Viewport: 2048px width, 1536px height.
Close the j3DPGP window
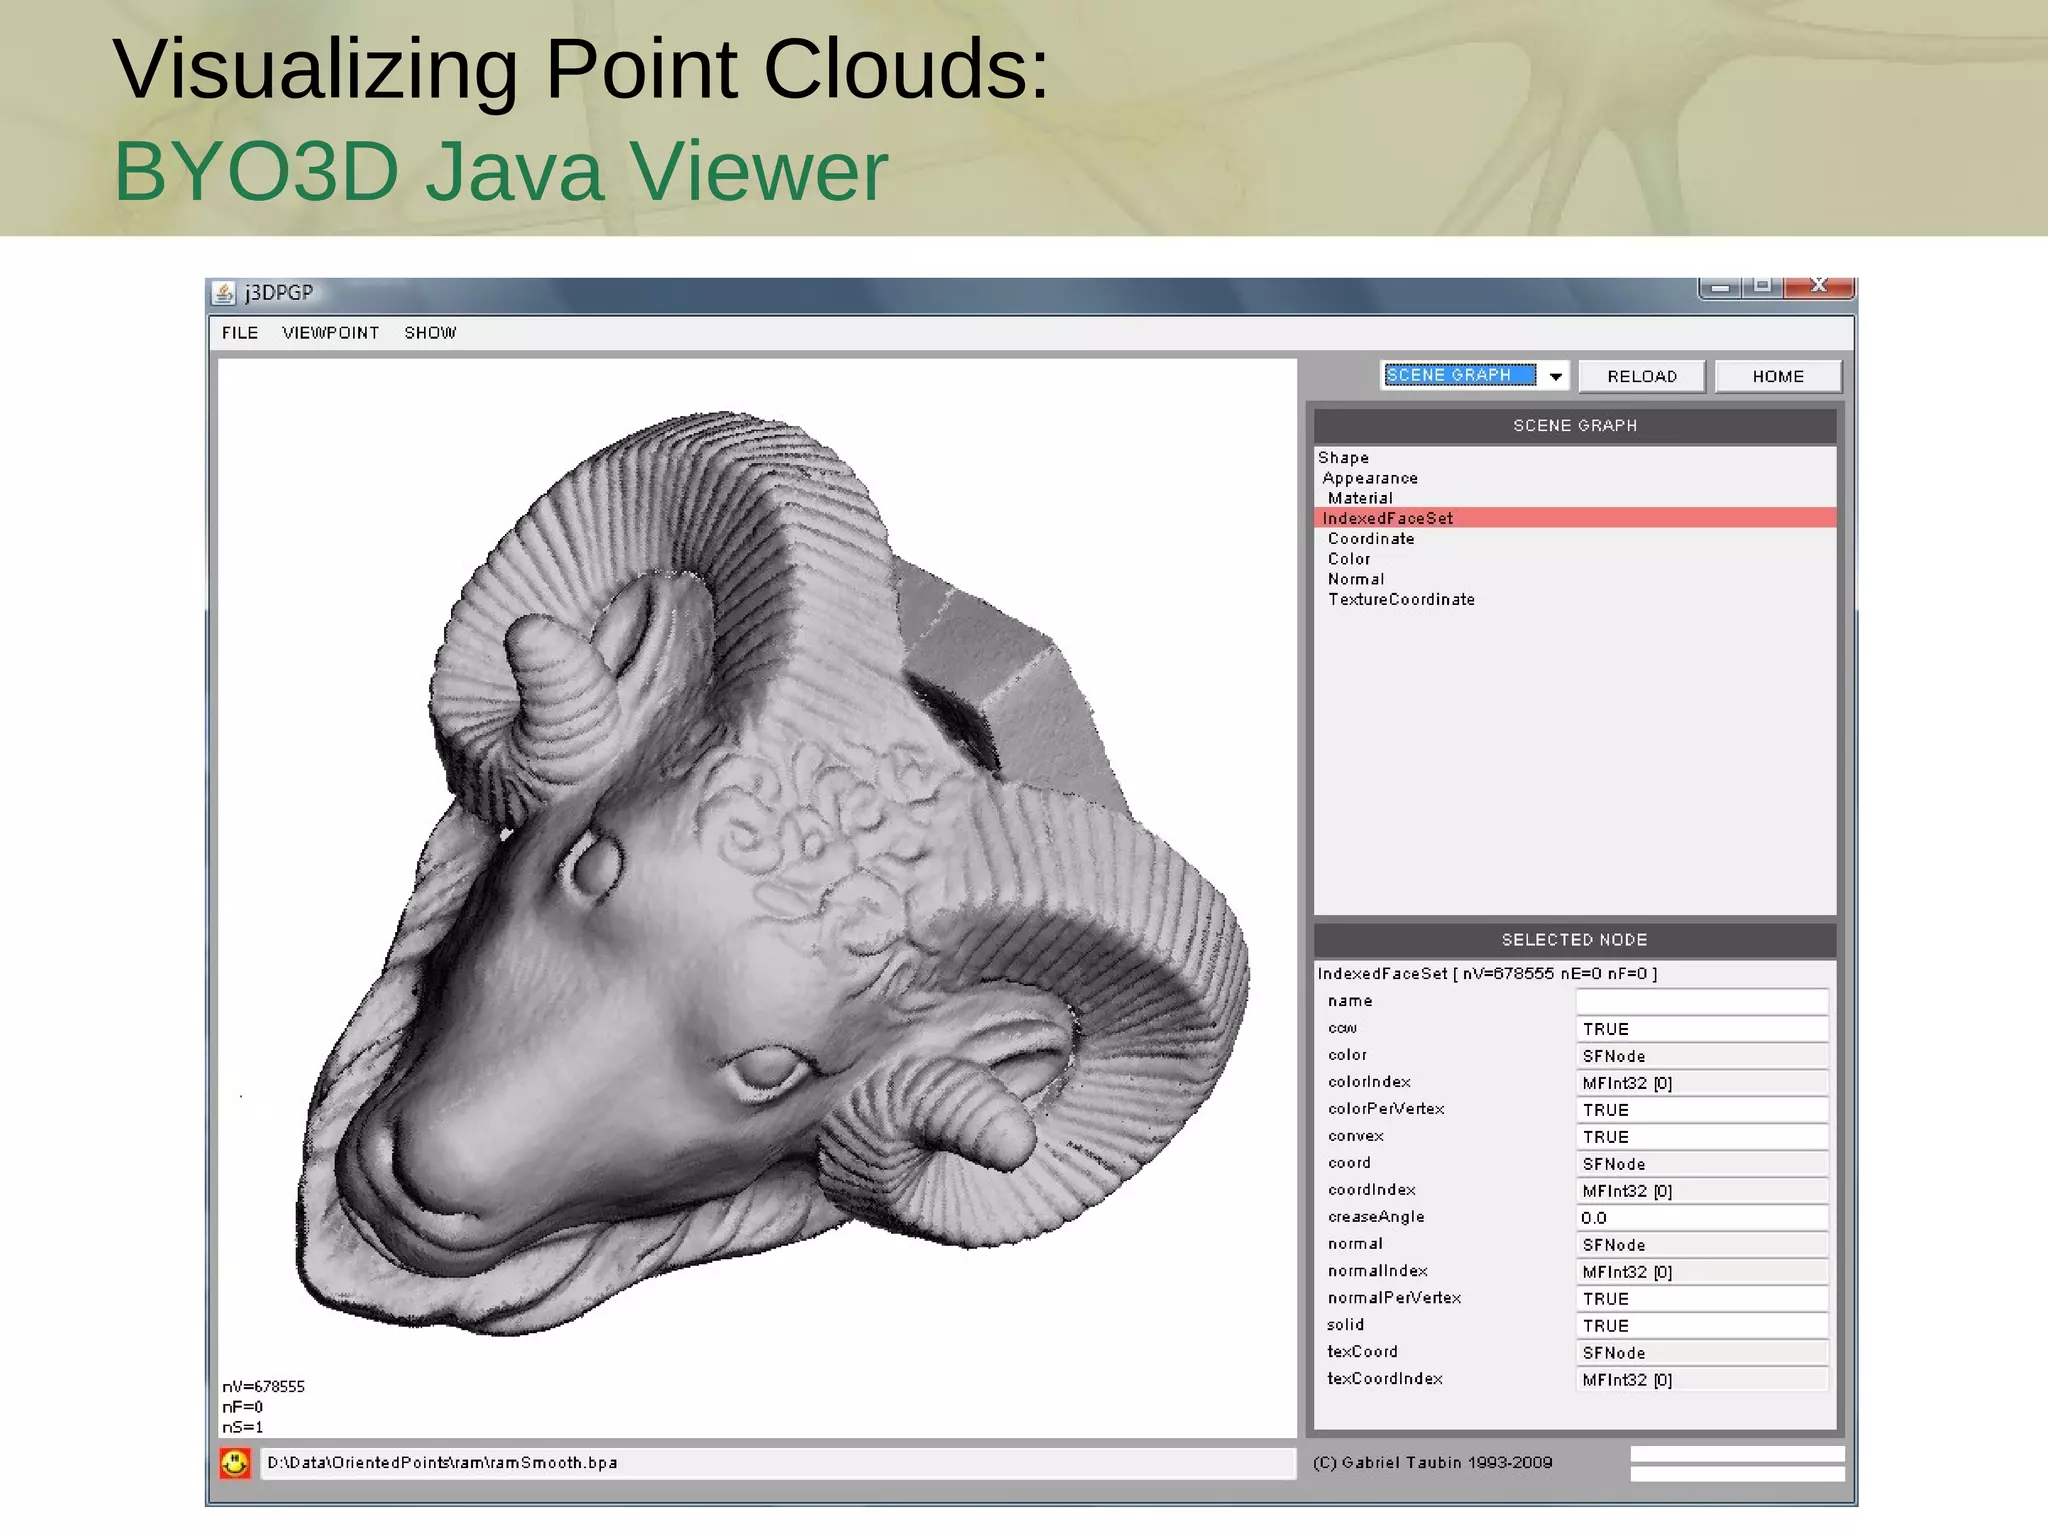click(x=1820, y=288)
